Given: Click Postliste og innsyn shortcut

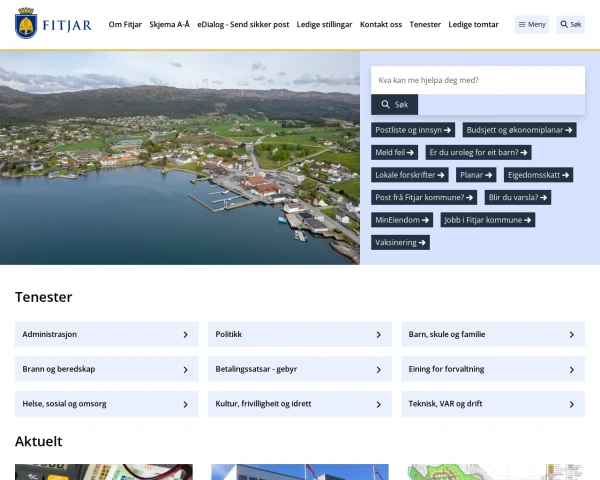Looking at the screenshot, I should [413, 130].
